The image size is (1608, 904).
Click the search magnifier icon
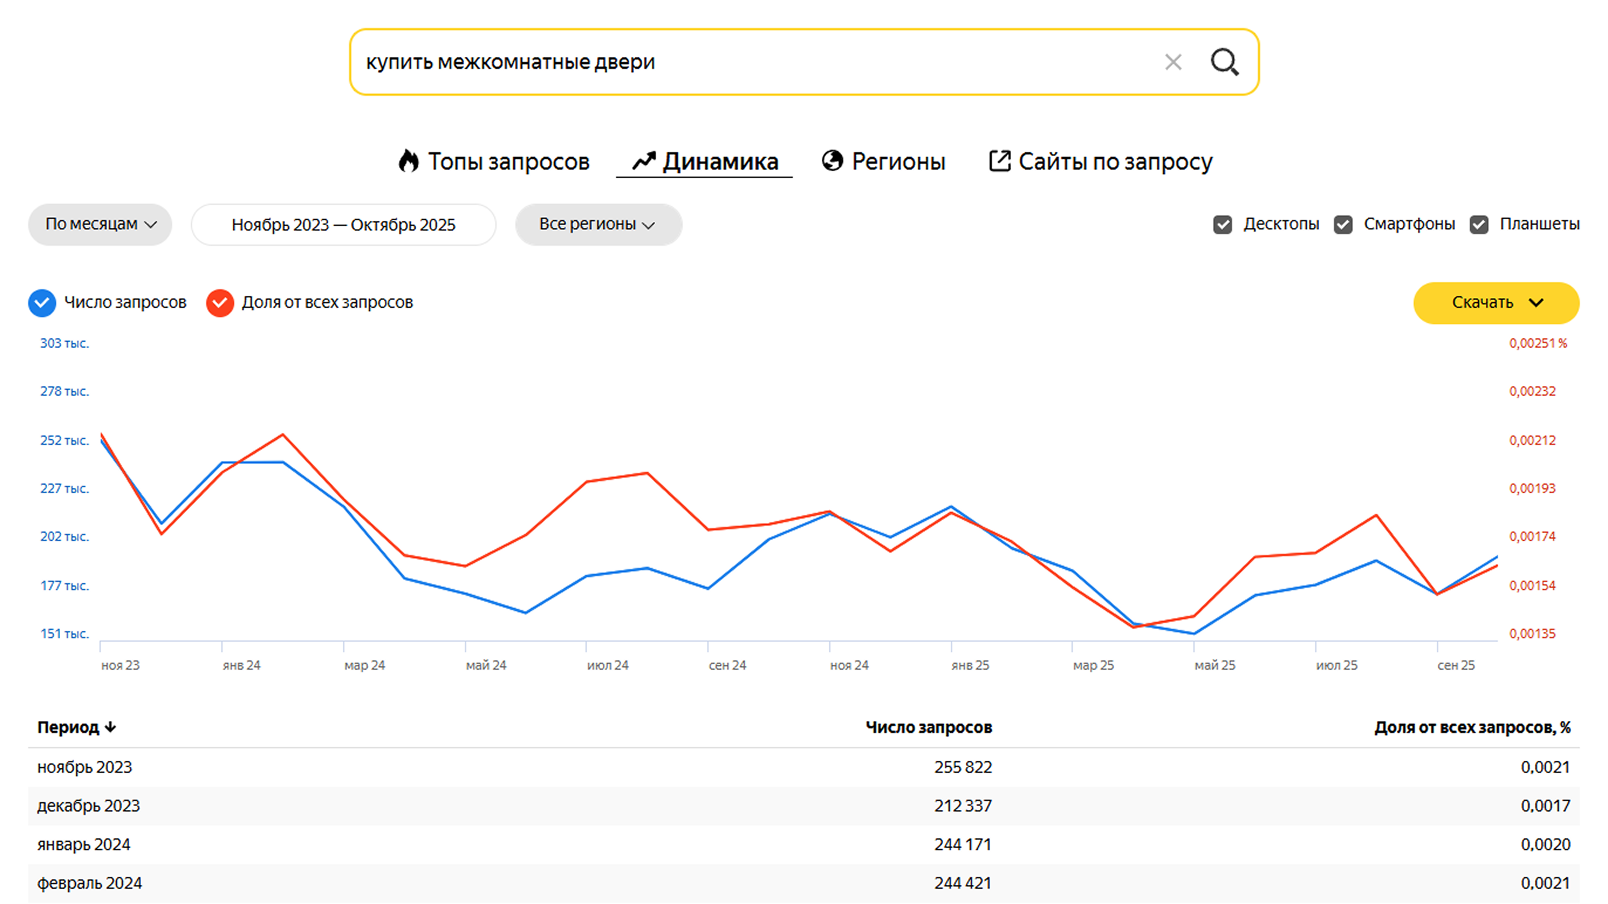[1226, 62]
